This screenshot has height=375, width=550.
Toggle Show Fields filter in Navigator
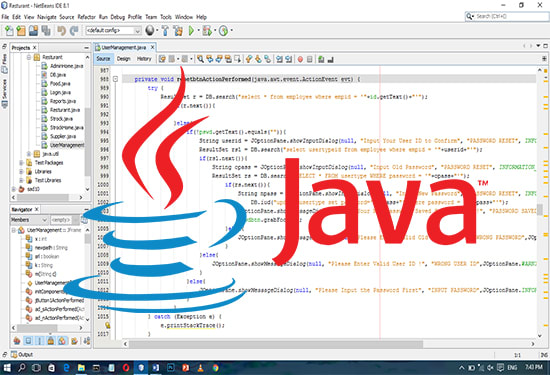coord(28,340)
